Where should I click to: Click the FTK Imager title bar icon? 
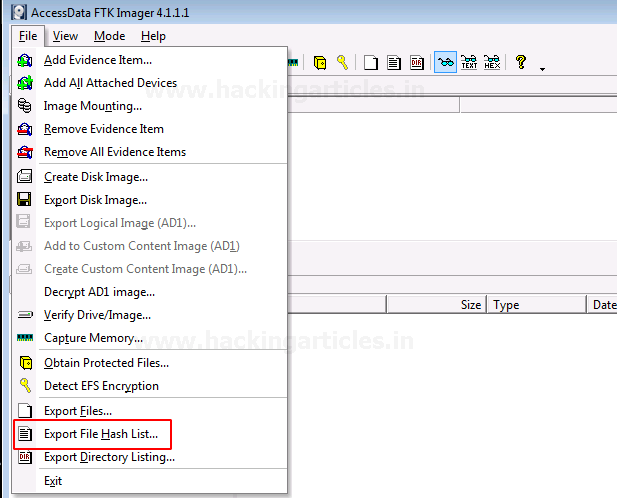tap(18, 13)
